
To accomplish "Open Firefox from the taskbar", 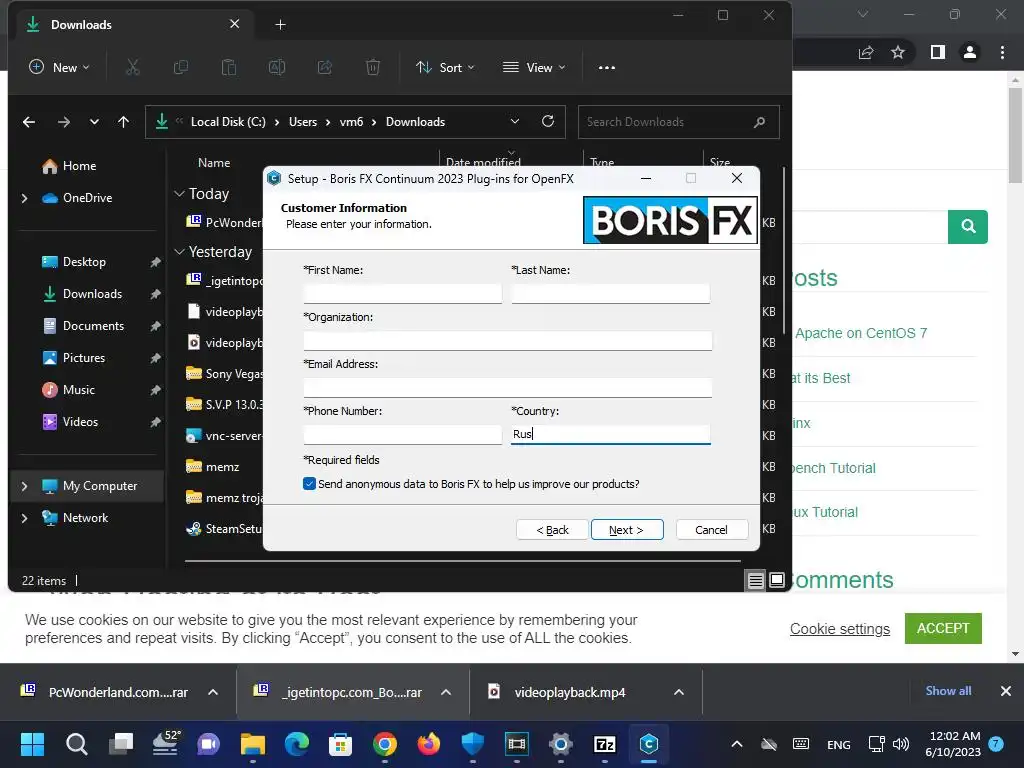I will point(428,744).
